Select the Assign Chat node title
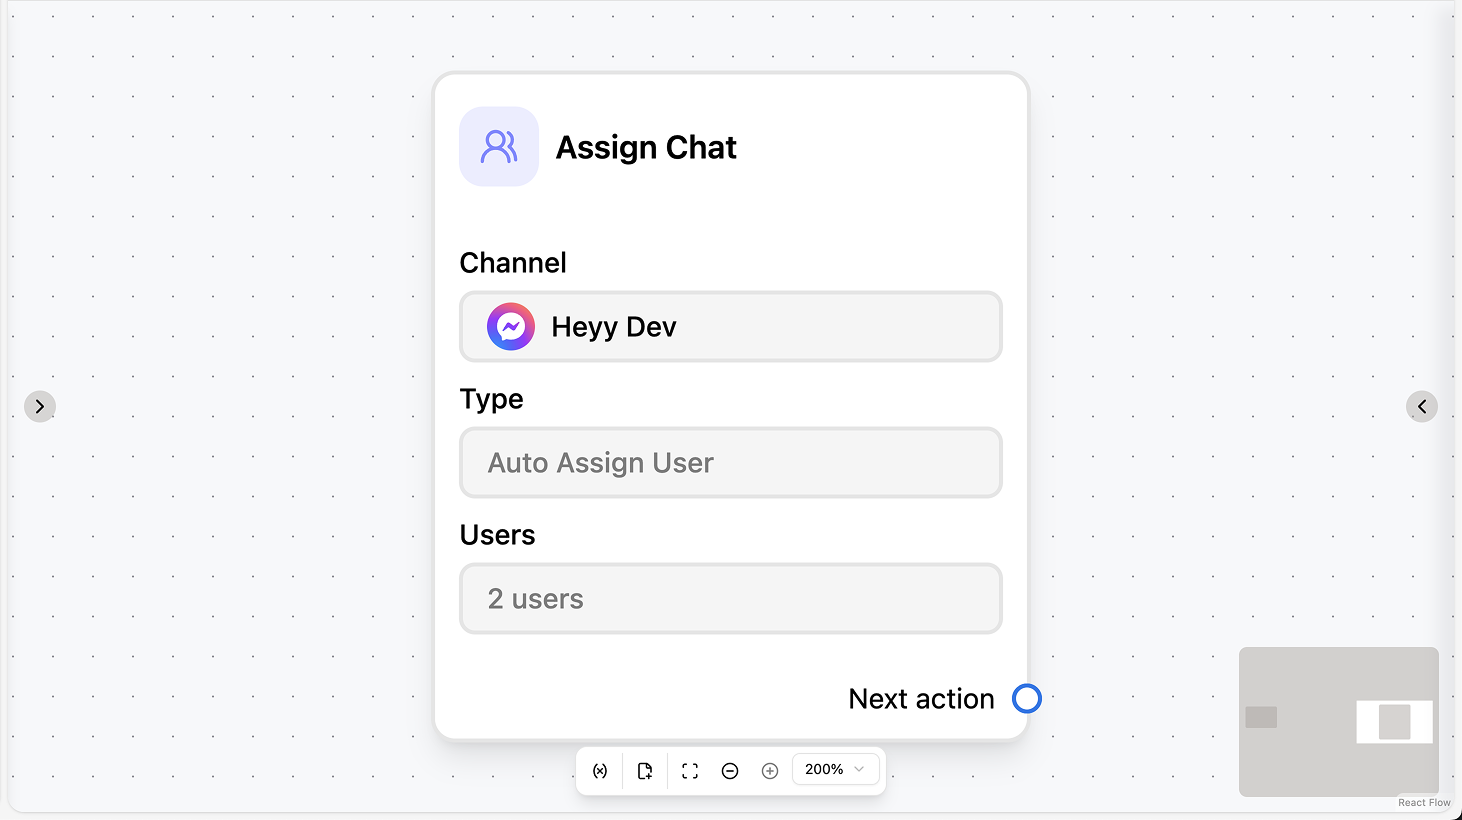The height and width of the screenshot is (820, 1462). coord(646,146)
